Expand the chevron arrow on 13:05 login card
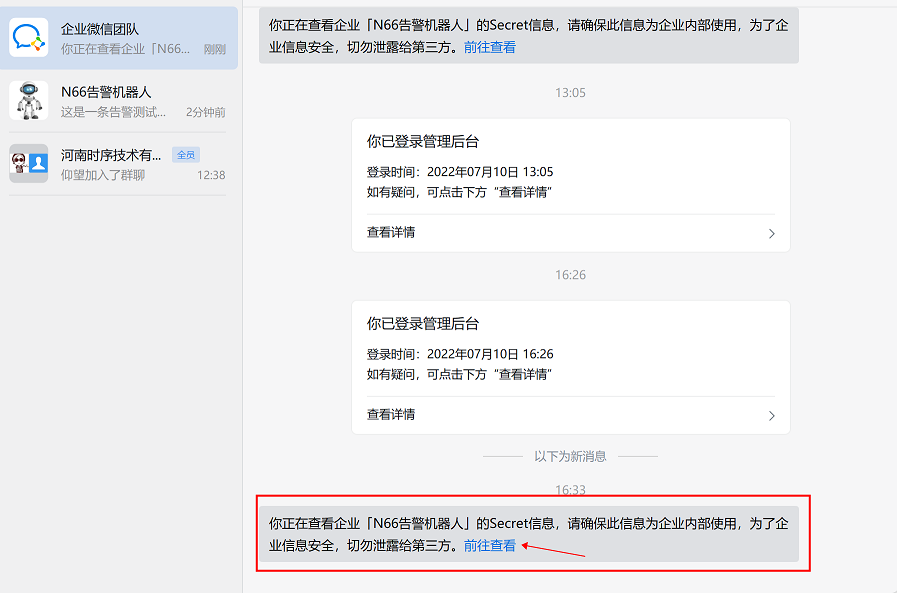This screenshot has height=593, width=897. click(x=771, y=234)
